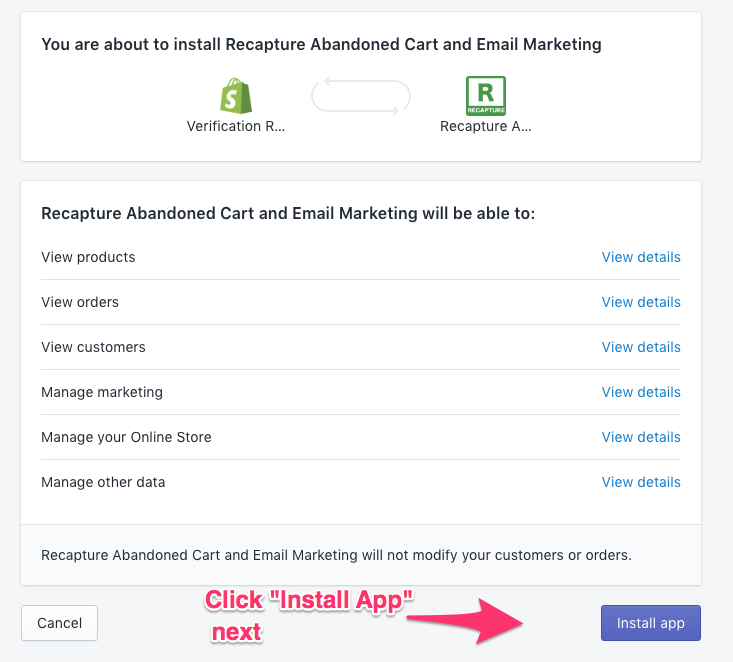Click the green Recapture R logo
The width and height of the screenshot is (733, 662).
click(x=486, y=96)
